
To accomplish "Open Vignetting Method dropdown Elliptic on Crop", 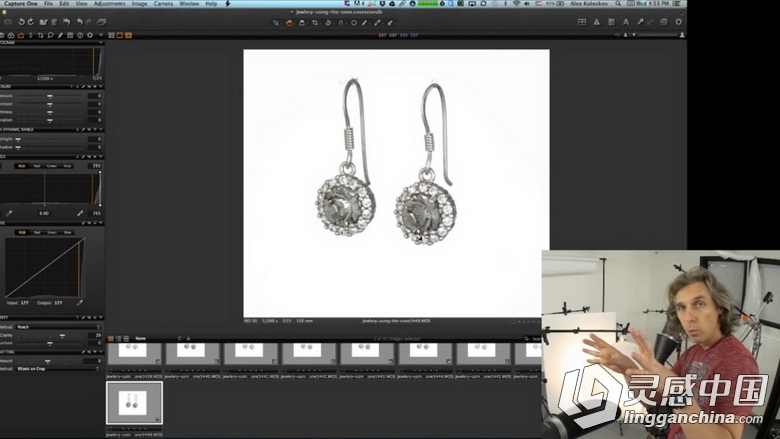I will coord(59,369).
